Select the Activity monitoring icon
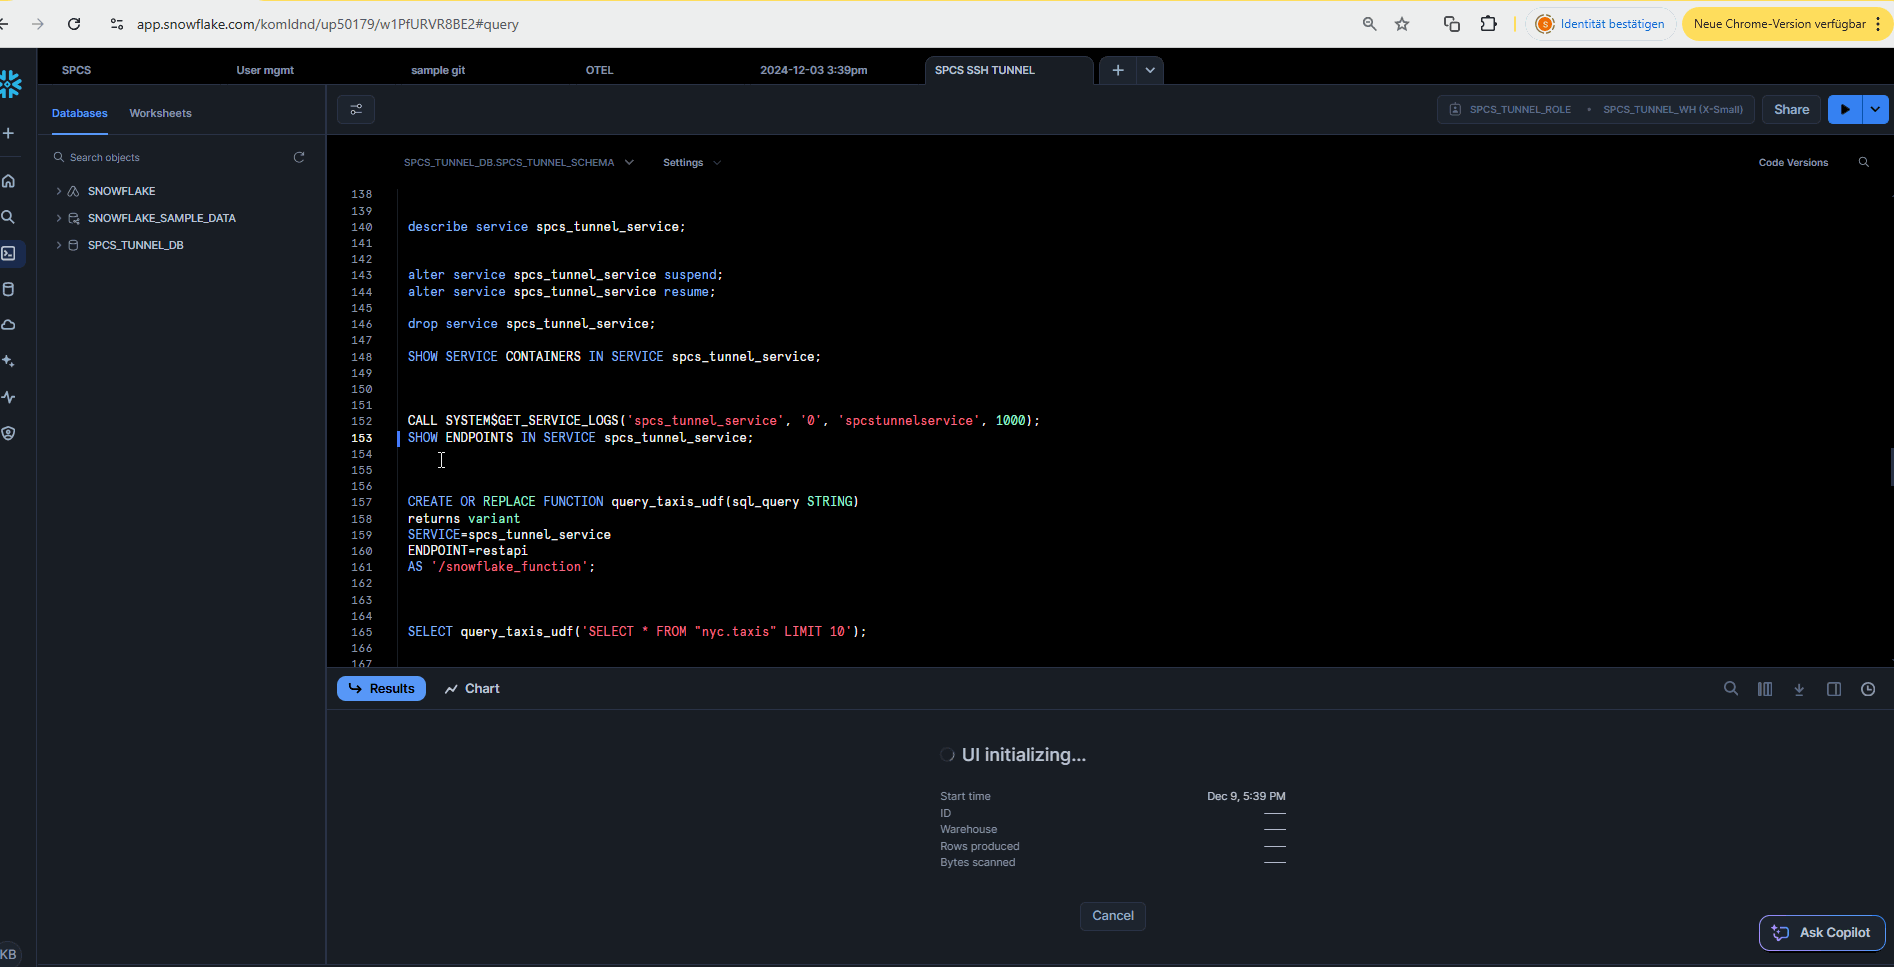Image resolution: width=1894 pixels, height=967 pixels. (9, 397)
